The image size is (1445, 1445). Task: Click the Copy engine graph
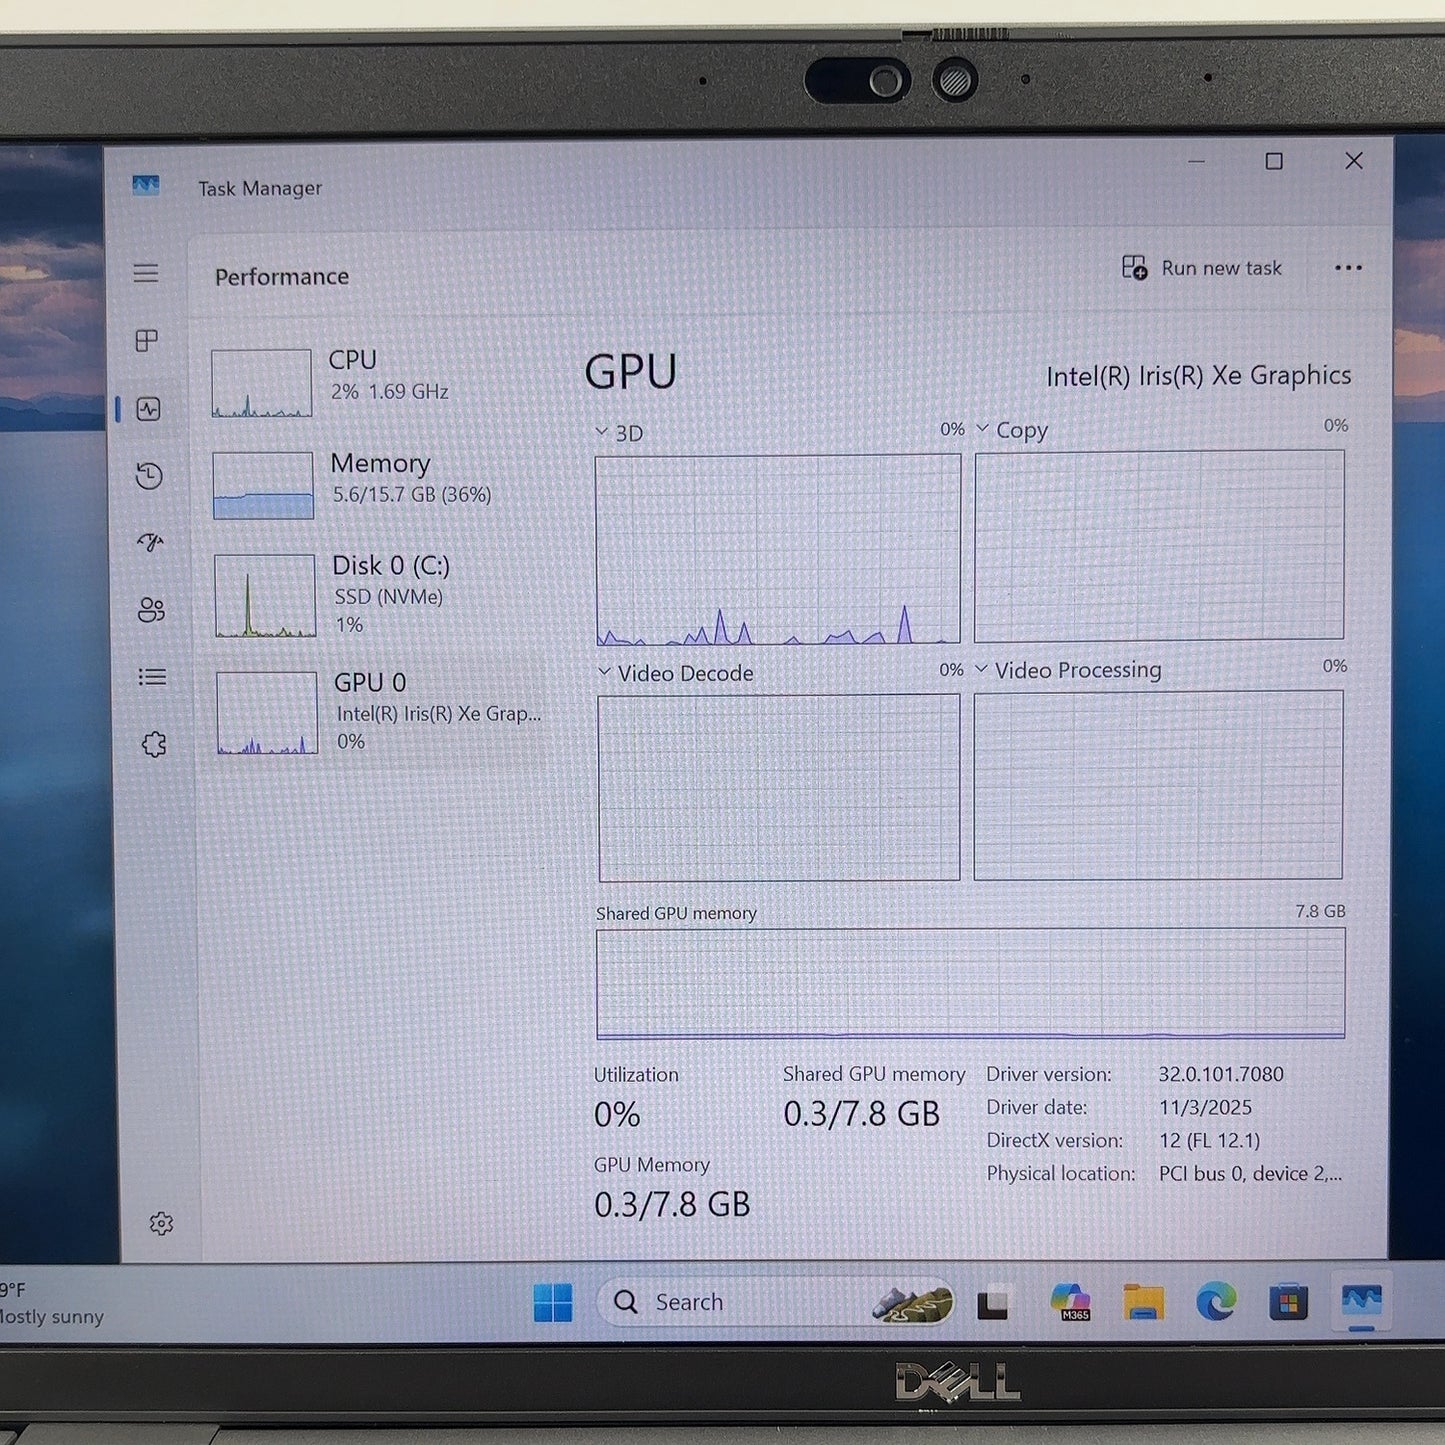click(1159, 545)
